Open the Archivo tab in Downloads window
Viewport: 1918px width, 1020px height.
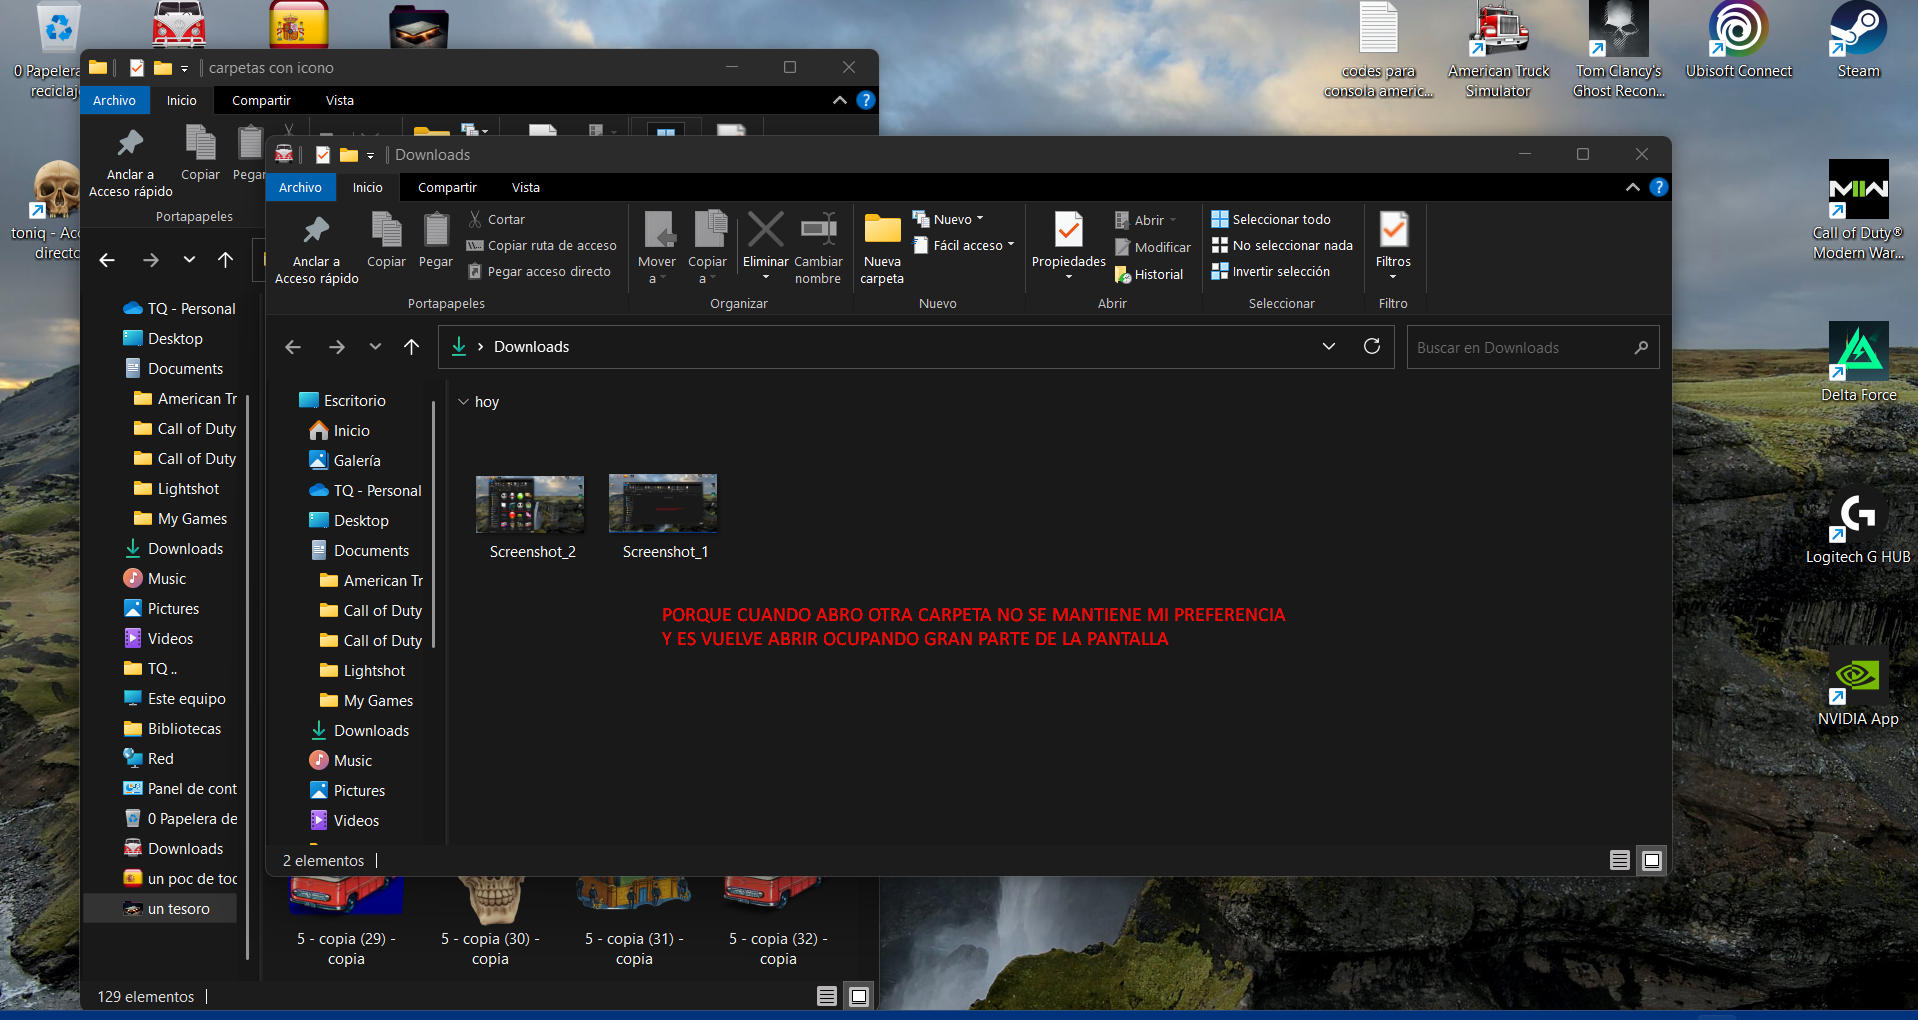pyautogui.click(x=300, y=187)
